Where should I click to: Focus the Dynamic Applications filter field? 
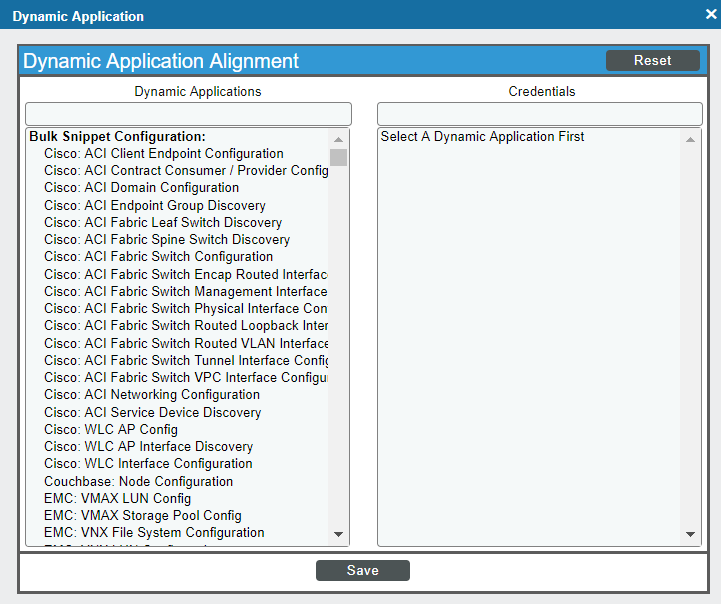[189, 114]
